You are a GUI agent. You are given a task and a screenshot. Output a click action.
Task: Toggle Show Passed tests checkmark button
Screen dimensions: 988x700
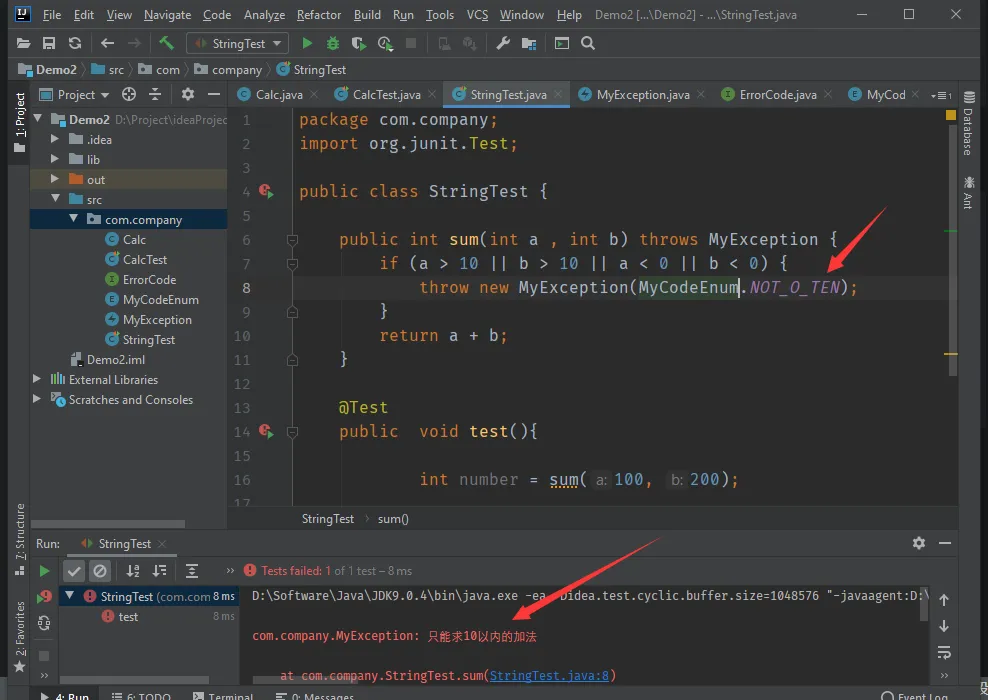pos(74,571)
